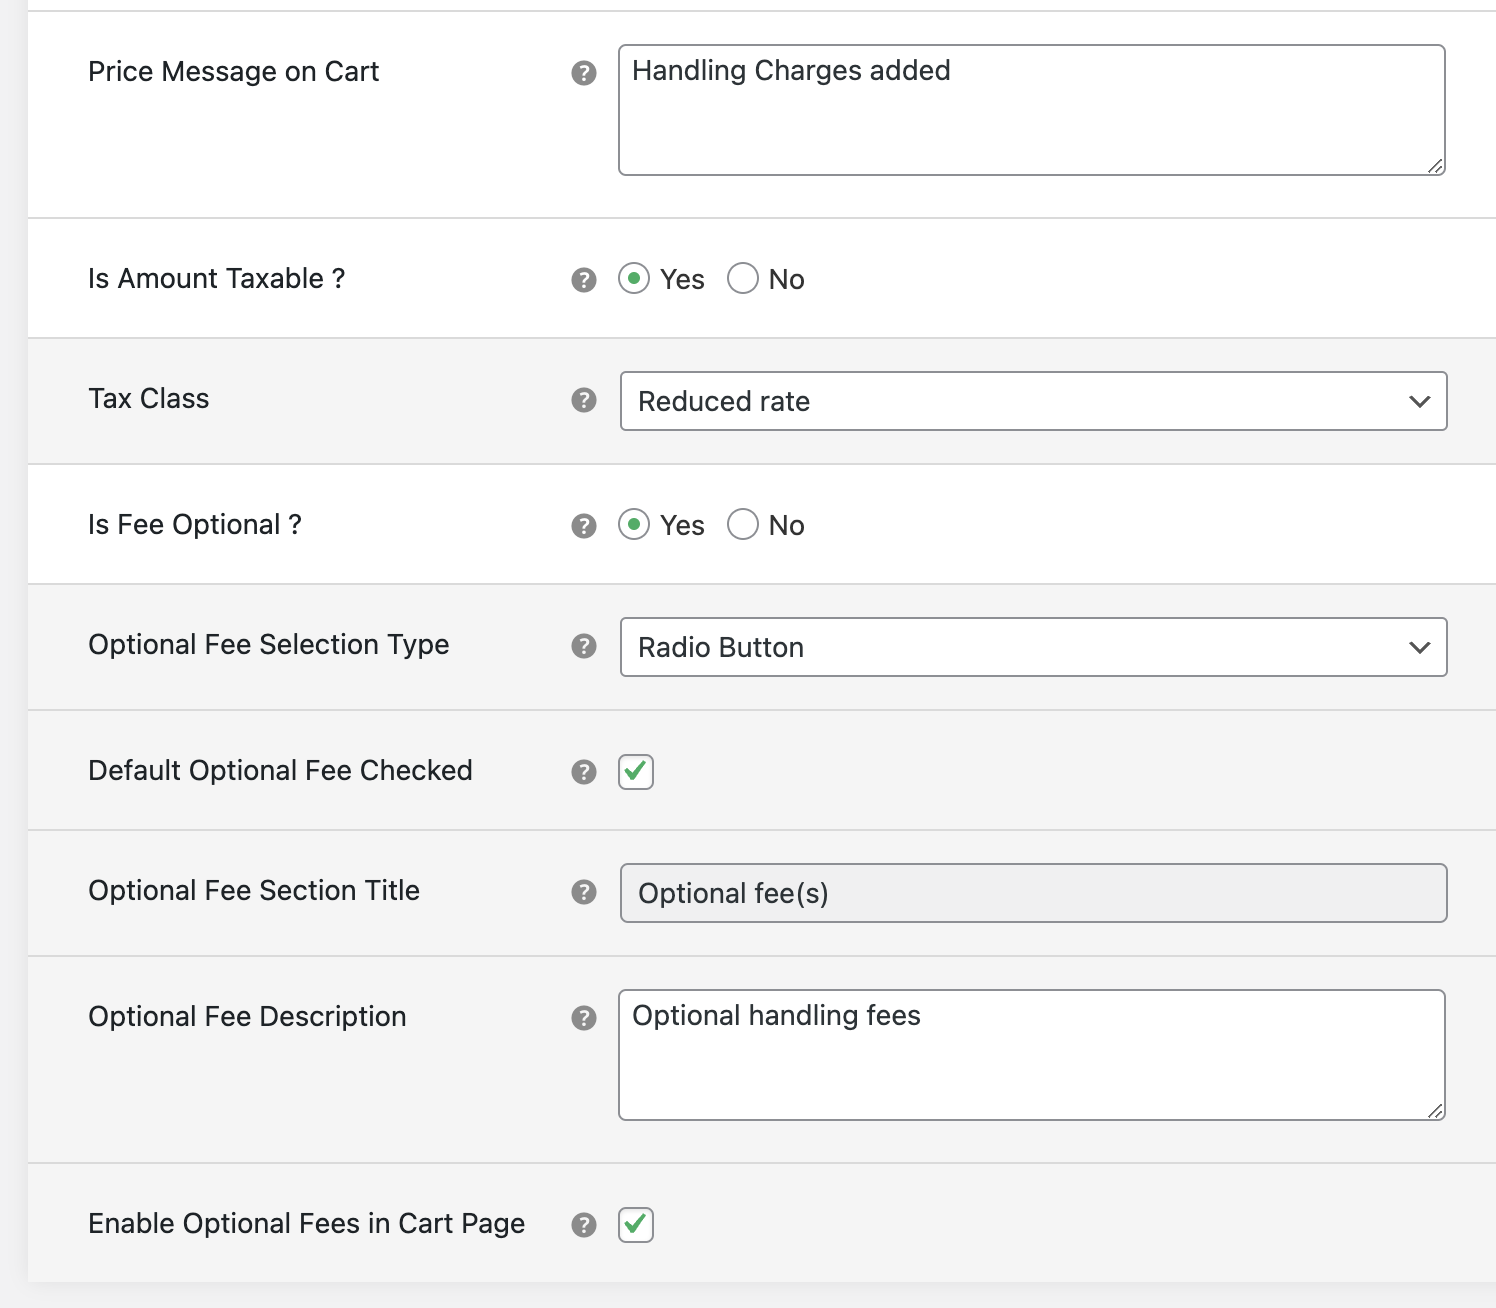The width and height of the screenshot is (1496, 1308).
Task: Click into Optional Fee Description textarea
Action: tap(1032, 1055)
